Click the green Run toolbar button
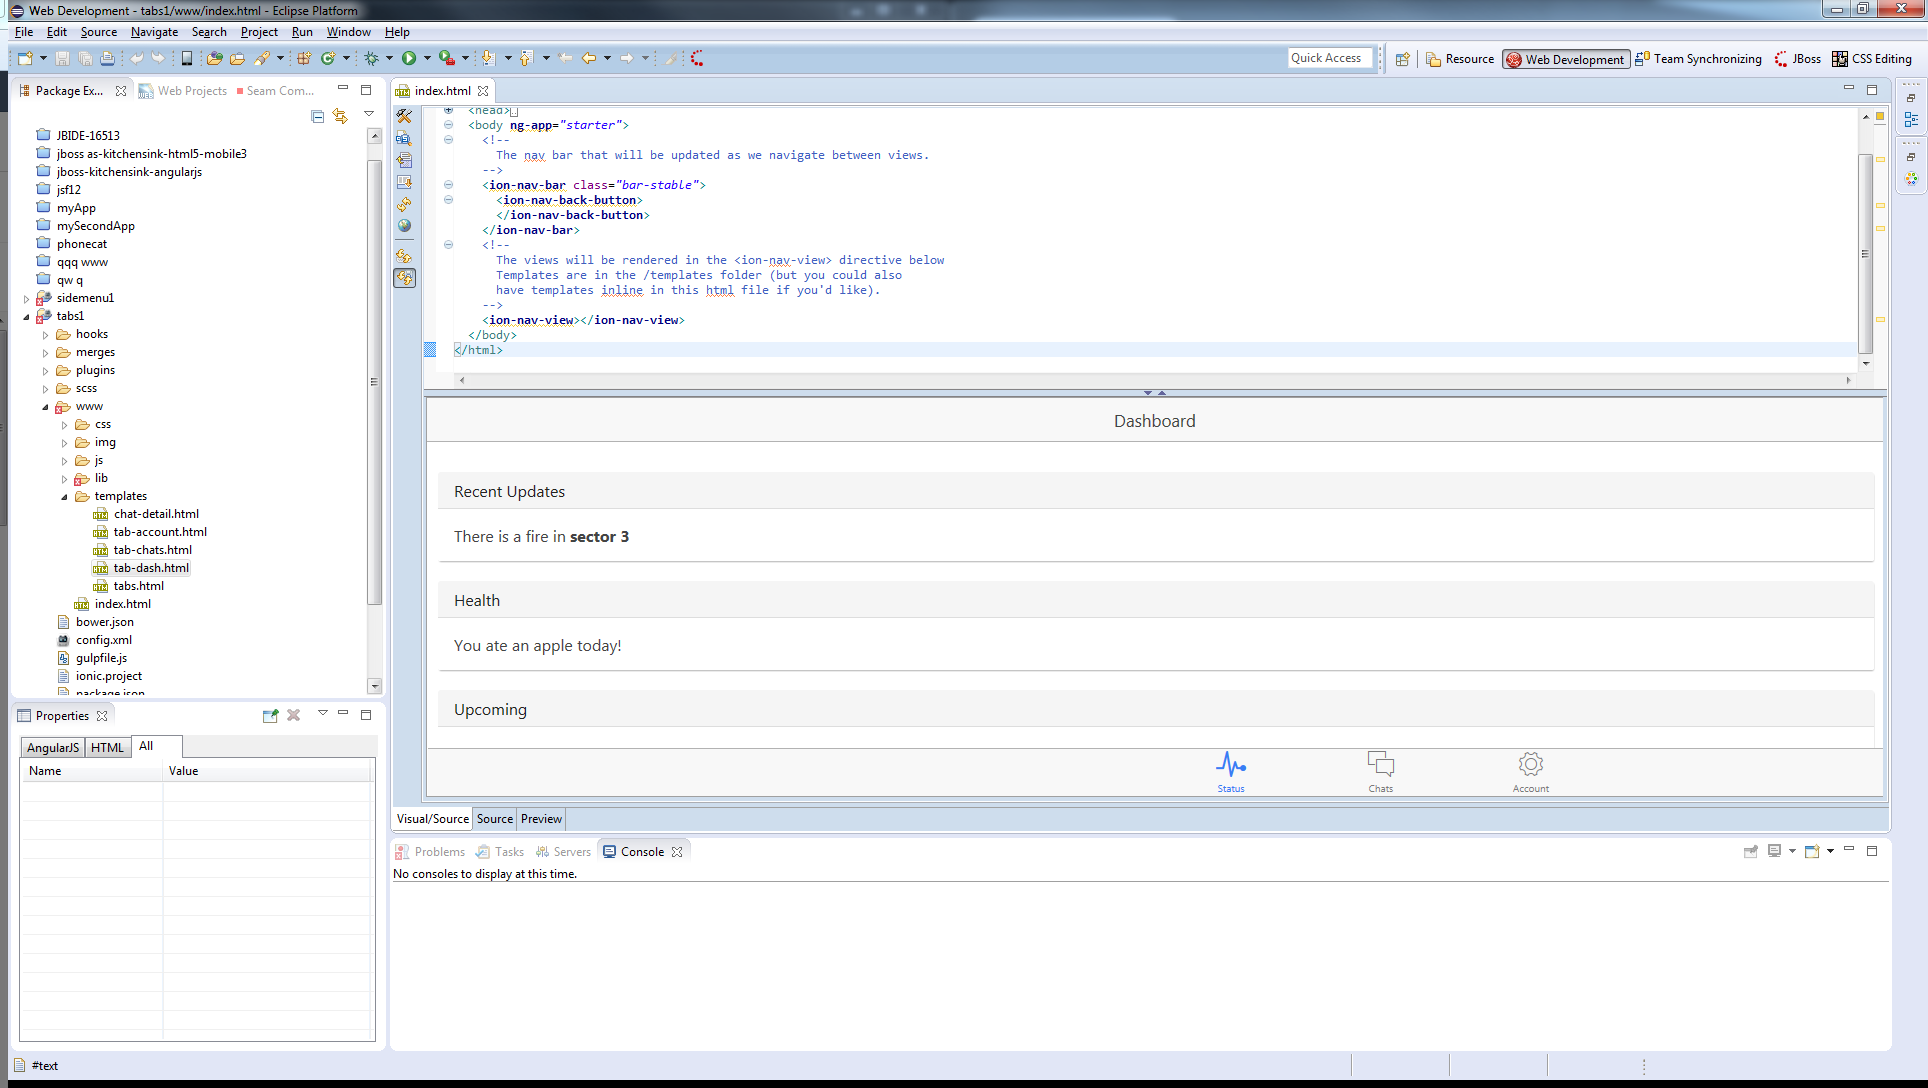The width and height of the screenshot is (1928, 1088). pyautogui.click(x=408, y=58)
